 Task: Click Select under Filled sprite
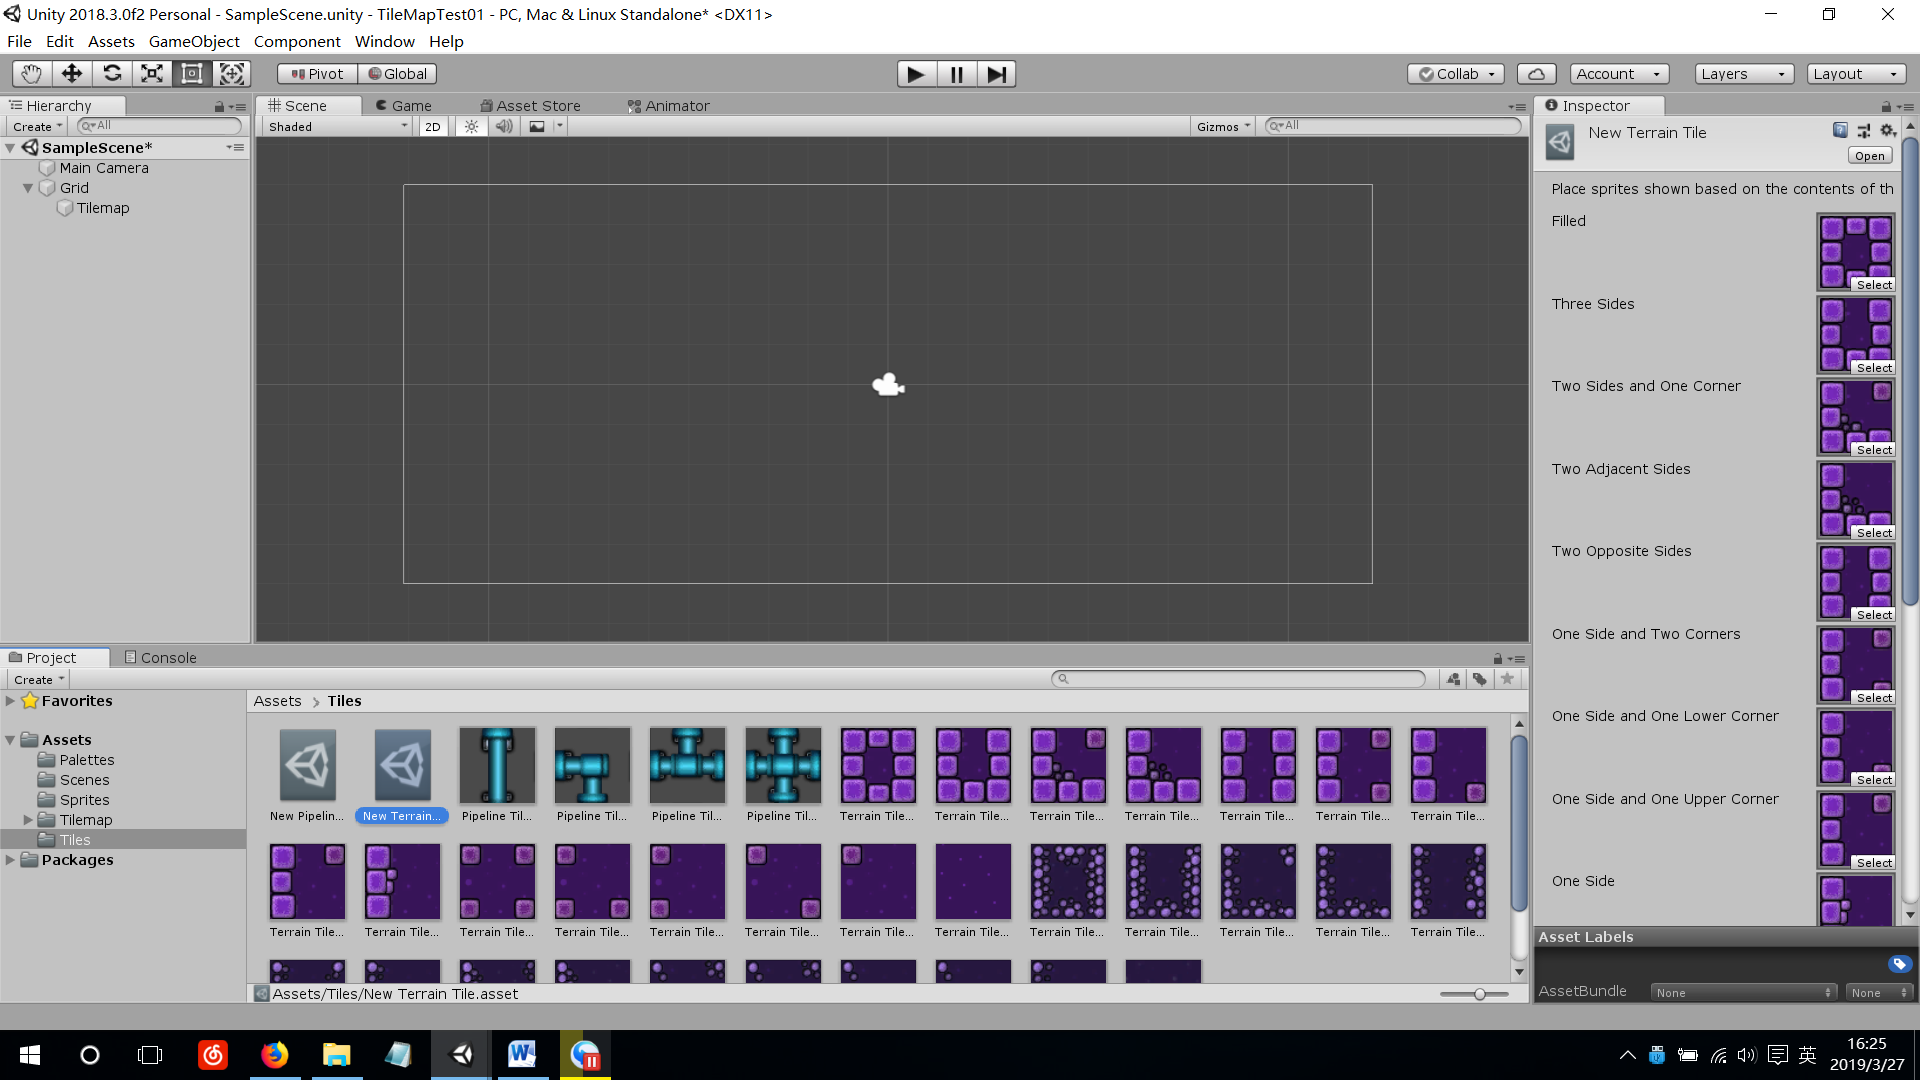click(x=1873, y=285)
